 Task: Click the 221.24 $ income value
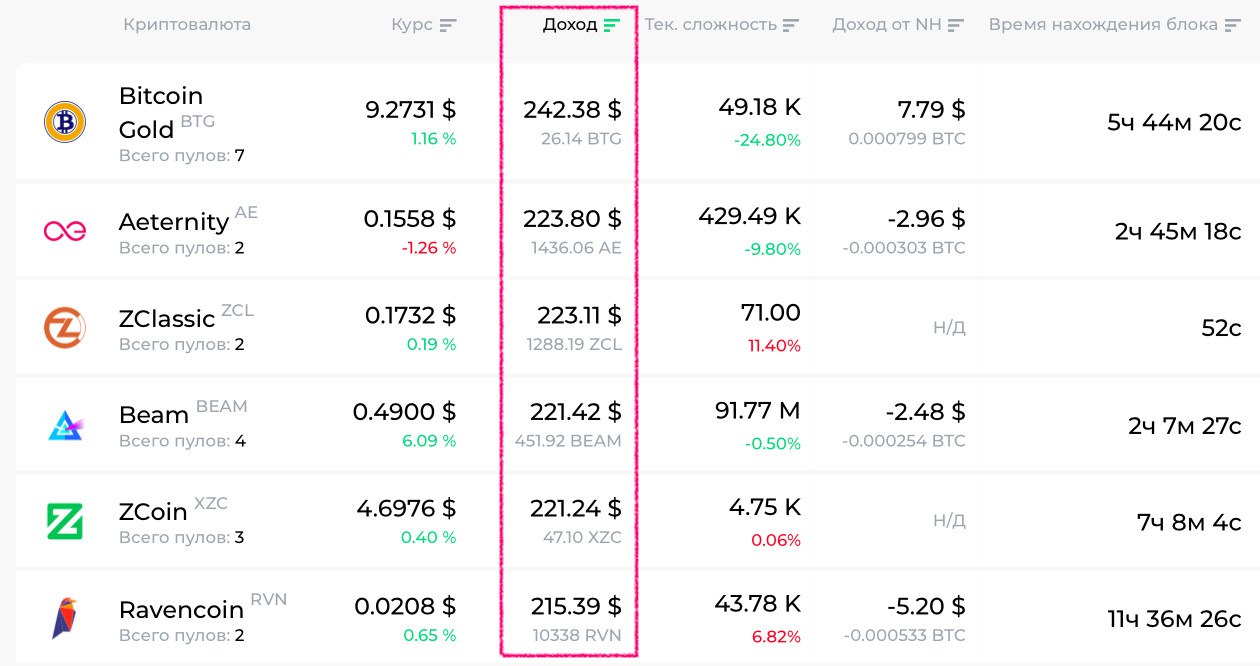(x=575, y=508)
